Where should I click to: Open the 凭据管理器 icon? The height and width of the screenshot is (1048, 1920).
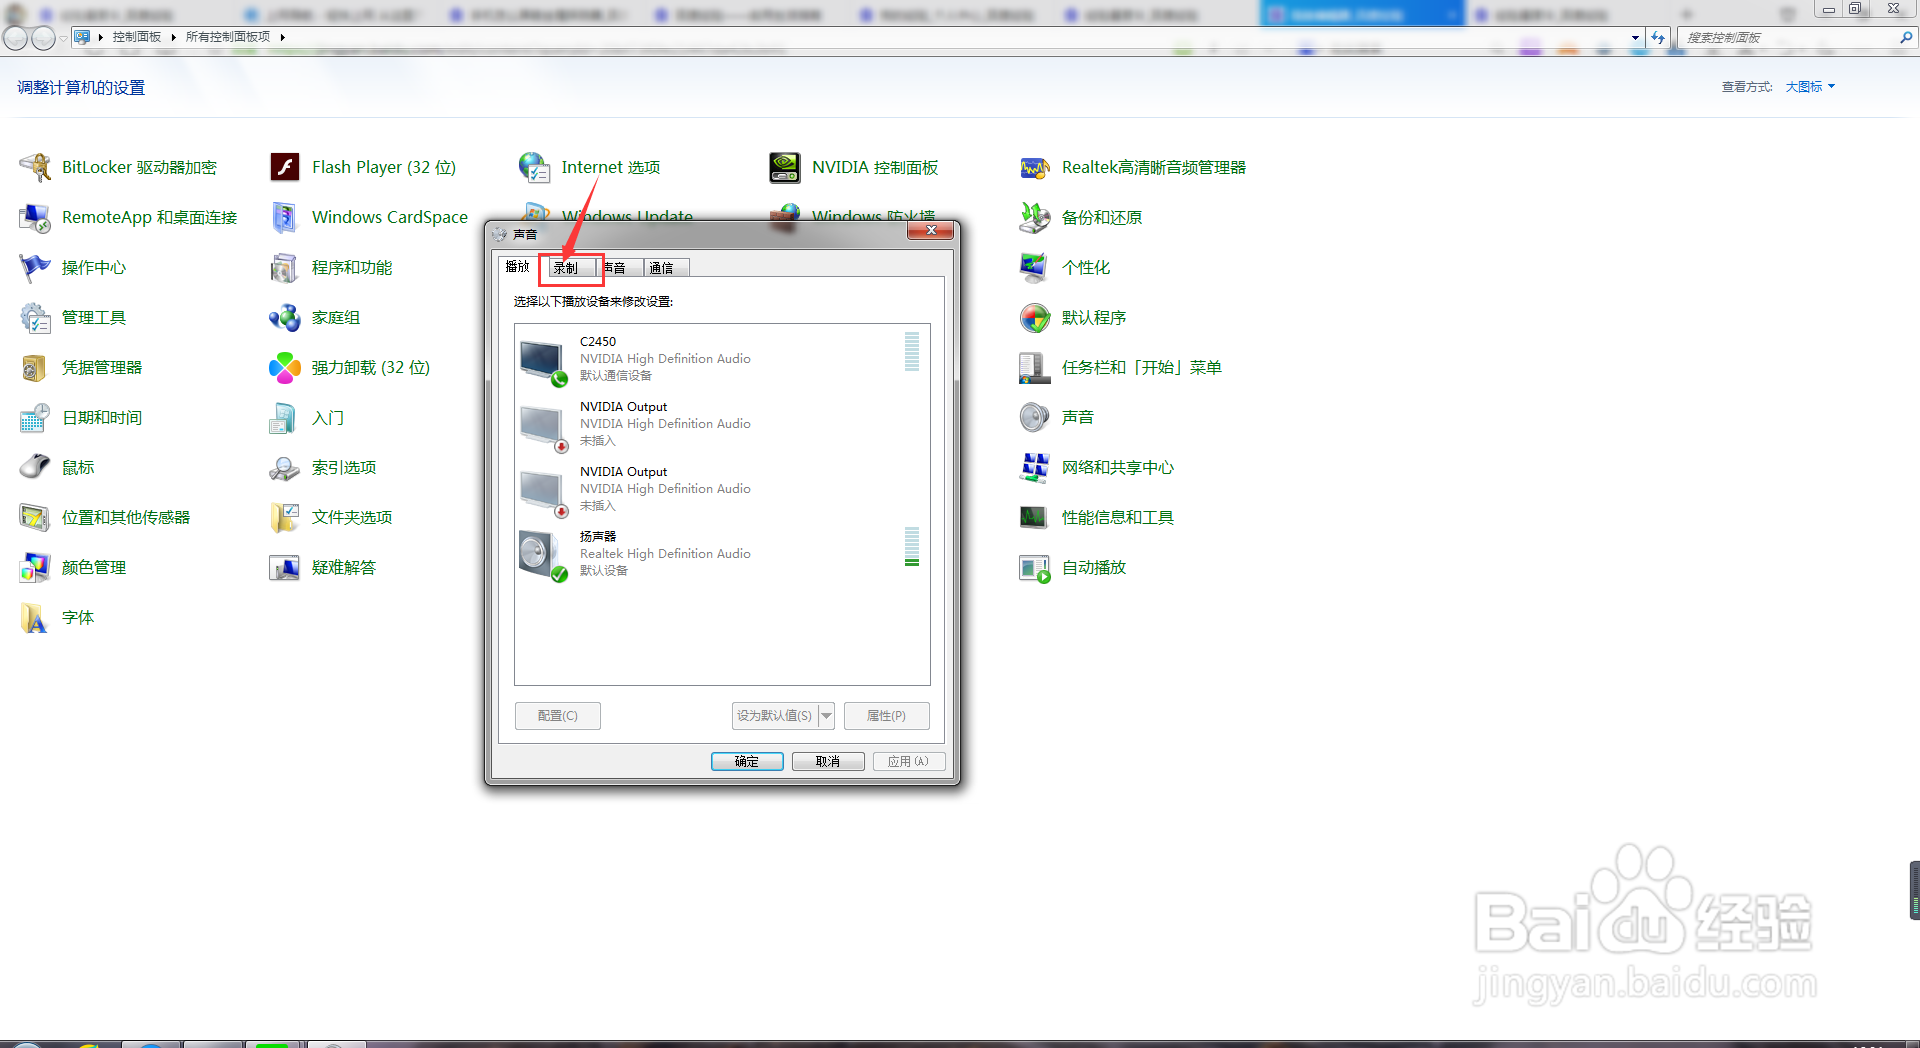36,367
